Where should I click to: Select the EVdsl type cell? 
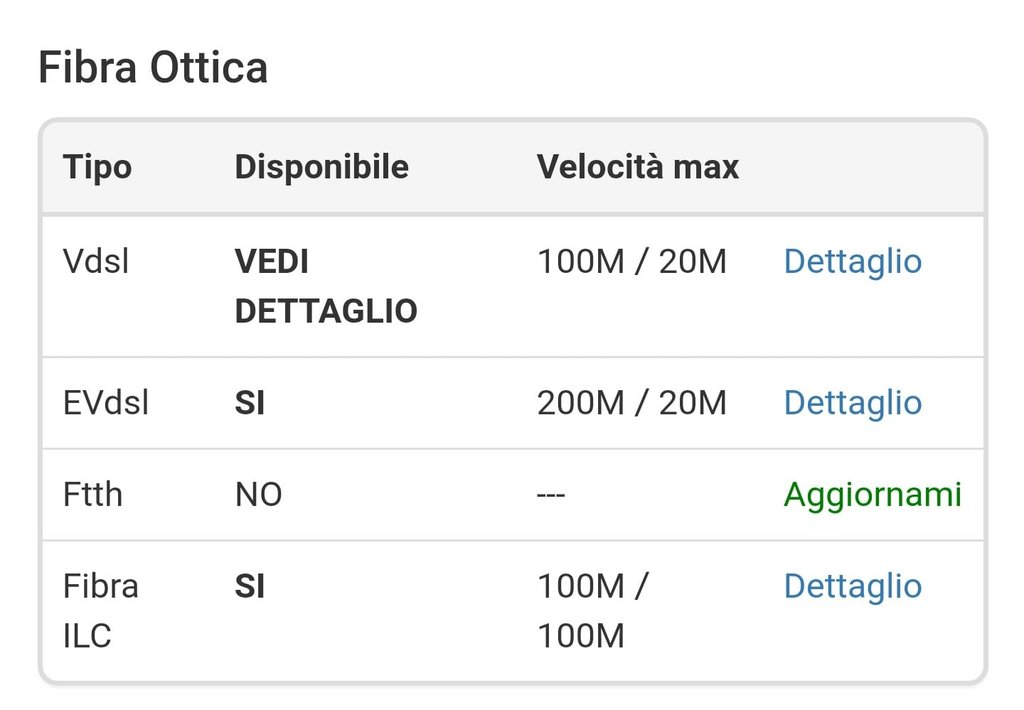pos(106,403)
